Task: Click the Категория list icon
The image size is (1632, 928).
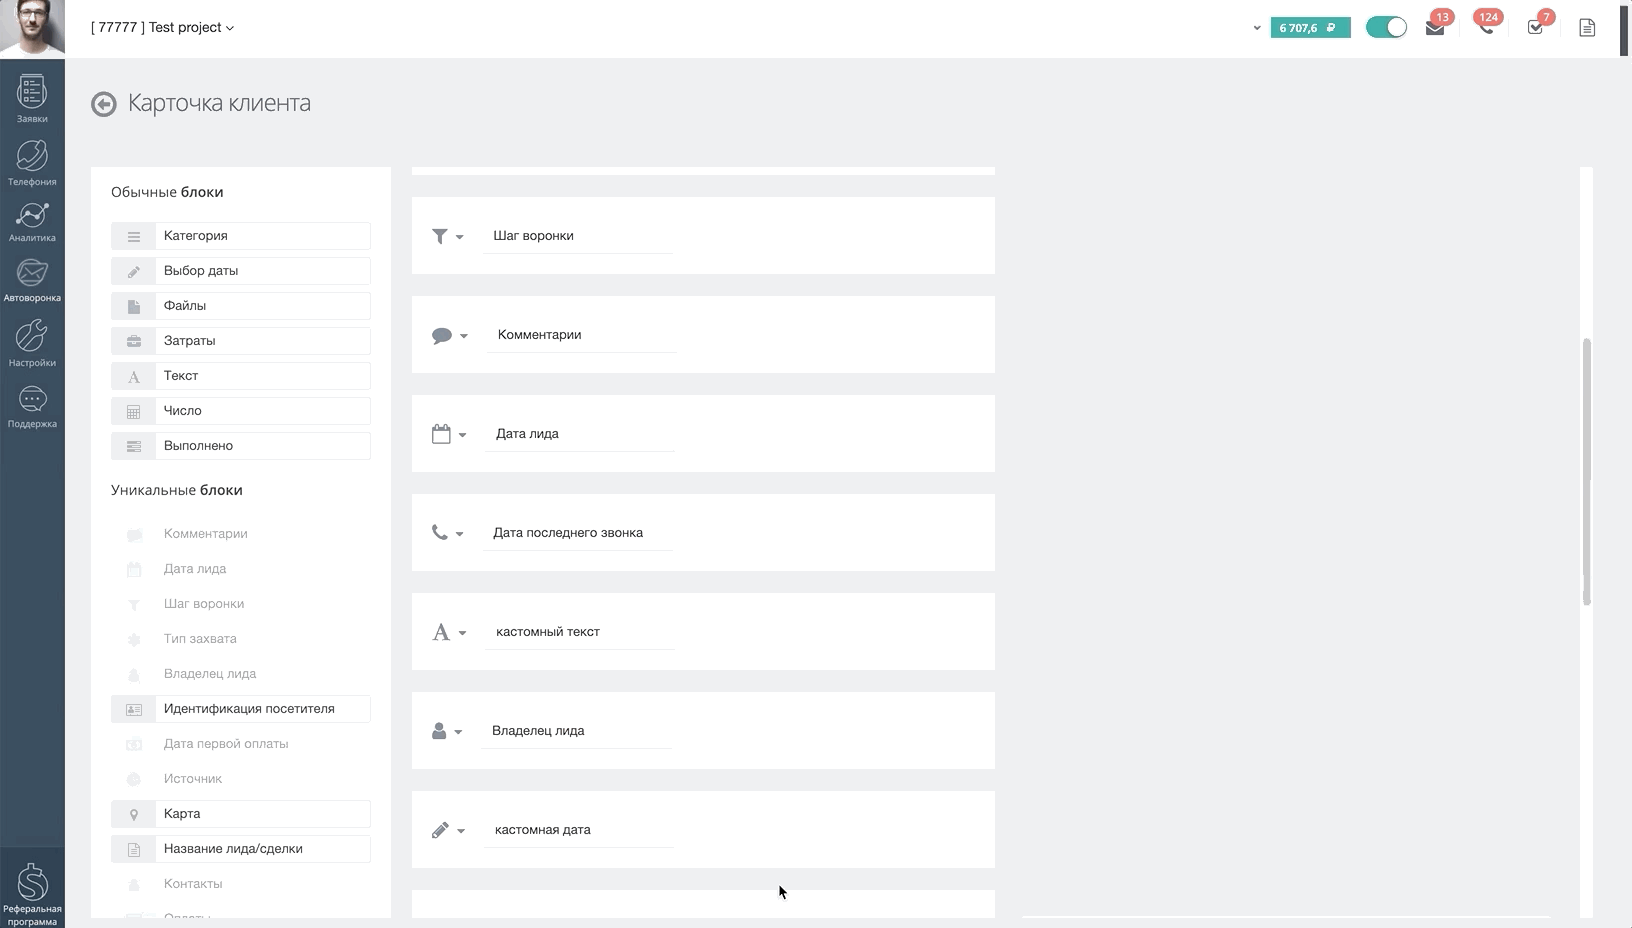Action: point(133,237)
